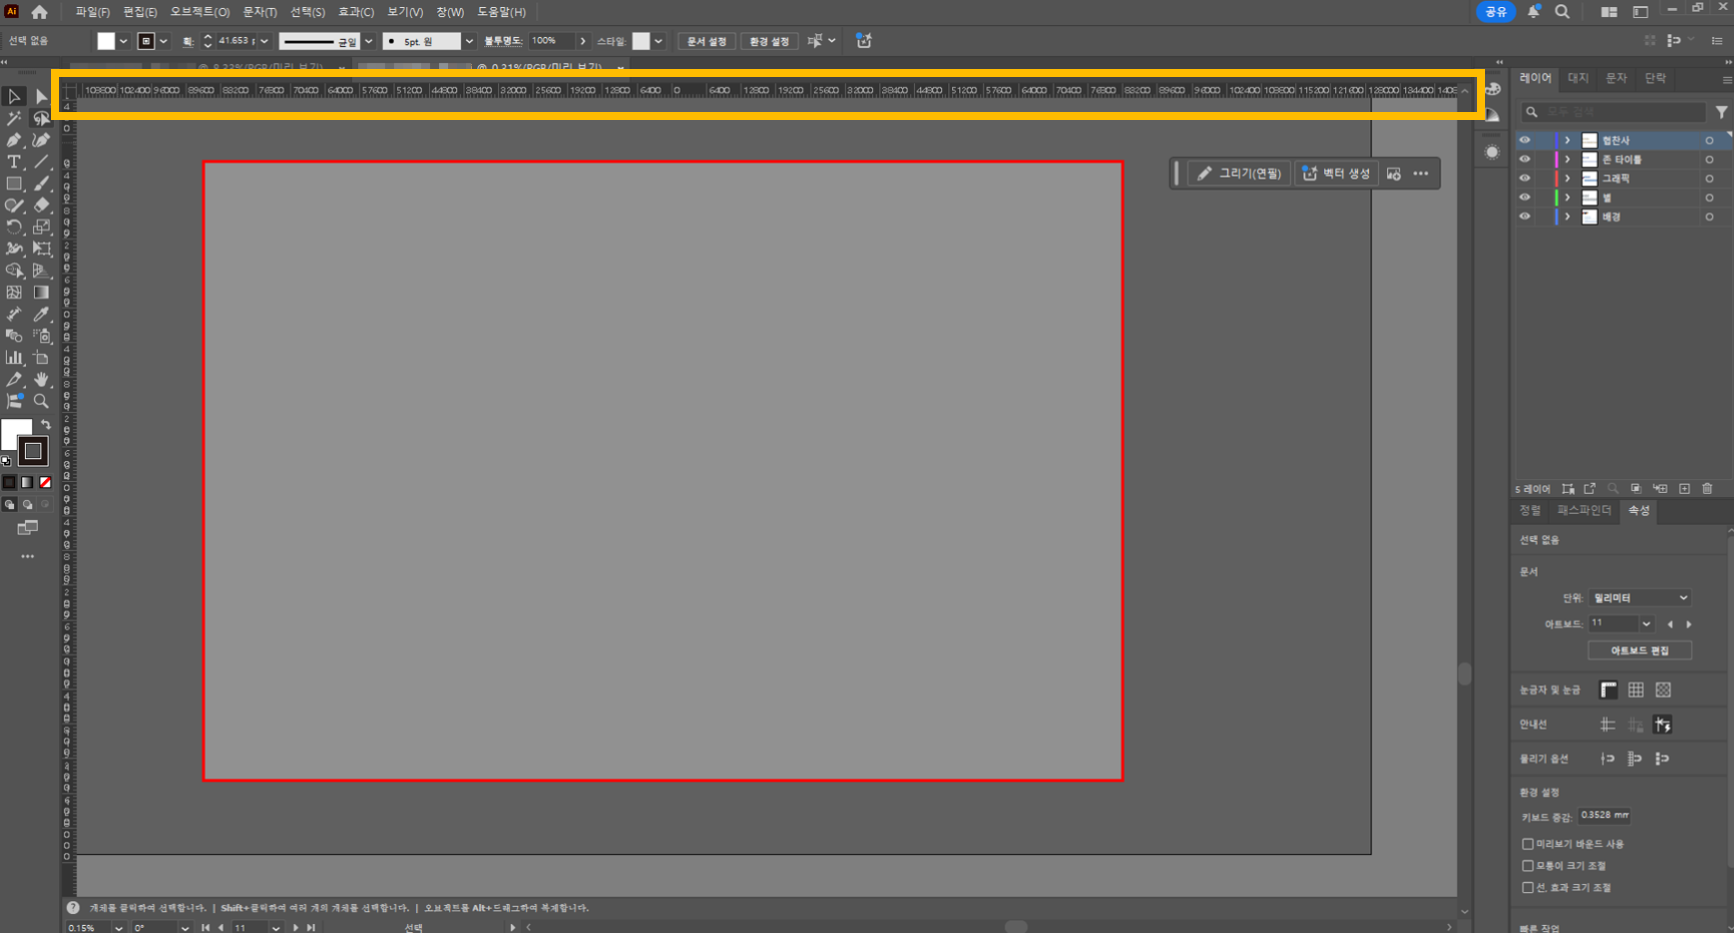Click the delete layer trash icon
This screenshot has width=1734, height=933.
click(1707, 488)
